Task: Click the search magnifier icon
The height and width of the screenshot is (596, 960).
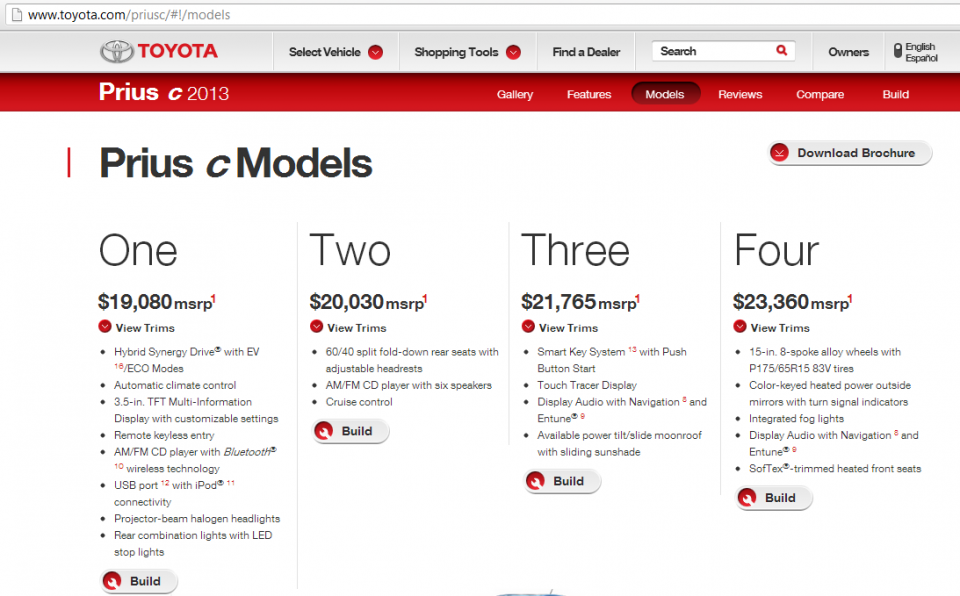Action: (x=781, y=50)
